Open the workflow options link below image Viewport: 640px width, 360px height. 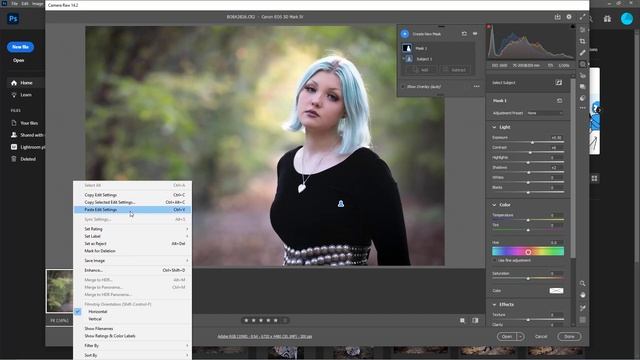(x=264, y=337)
